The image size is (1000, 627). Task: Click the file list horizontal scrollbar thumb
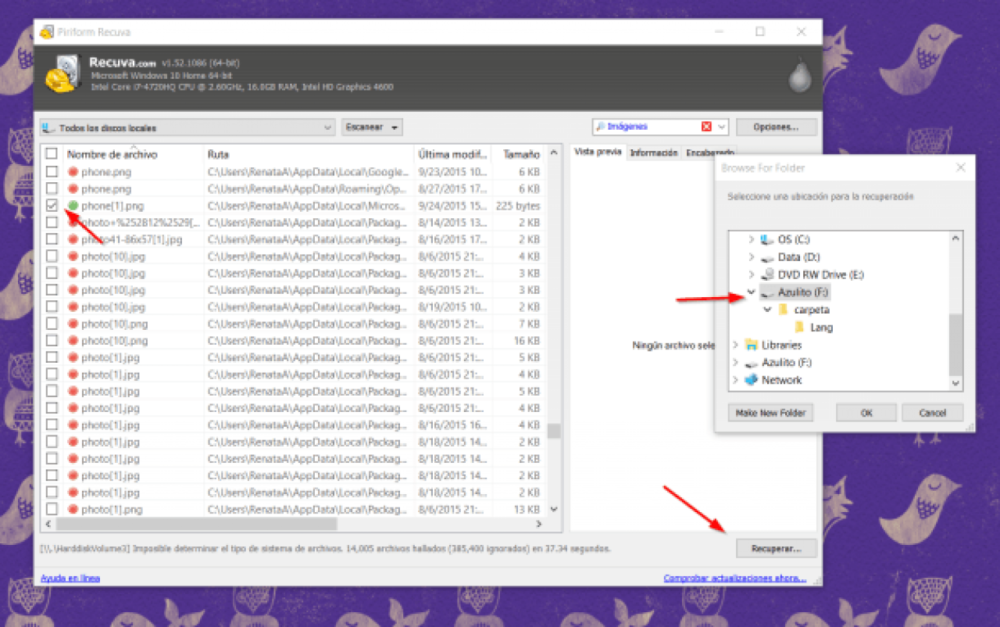point(196,524)
